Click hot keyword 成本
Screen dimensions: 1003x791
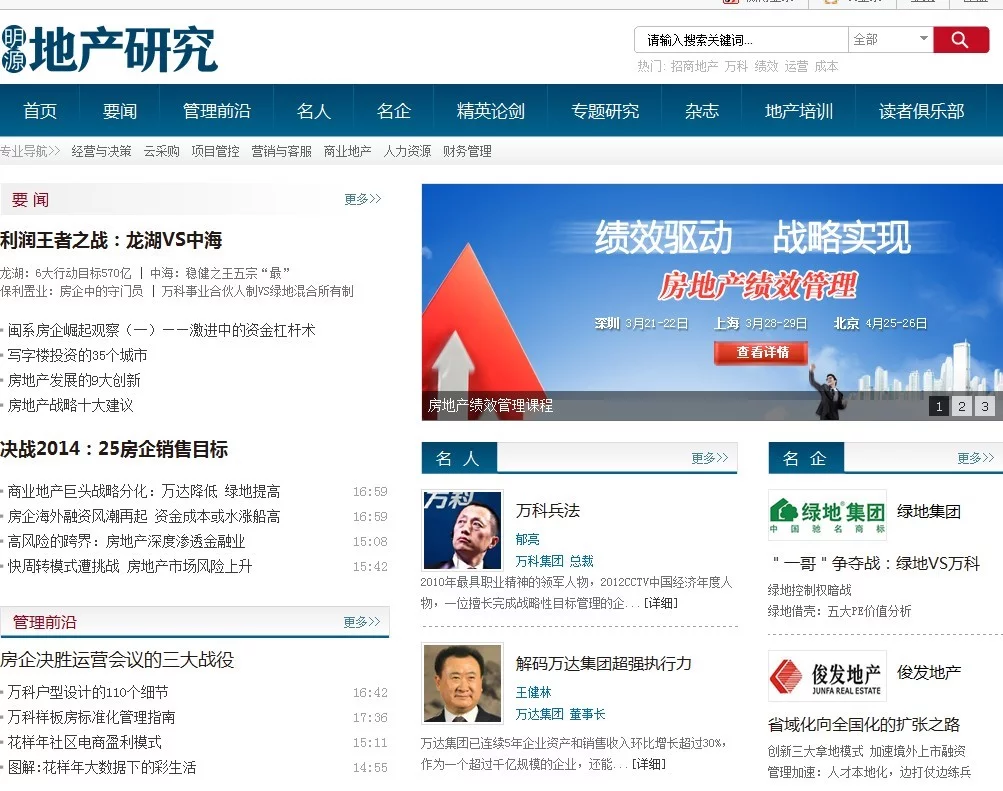pos(826,66)
